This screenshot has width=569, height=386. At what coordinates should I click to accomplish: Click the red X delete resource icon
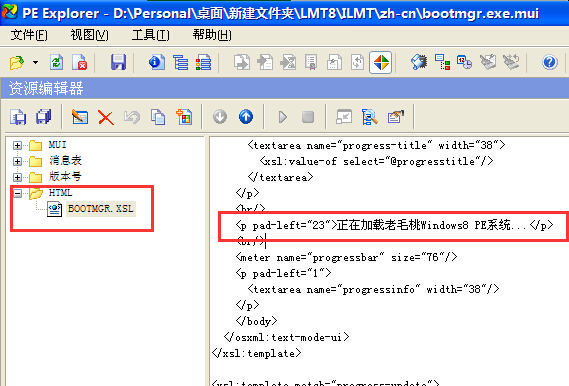106,118
